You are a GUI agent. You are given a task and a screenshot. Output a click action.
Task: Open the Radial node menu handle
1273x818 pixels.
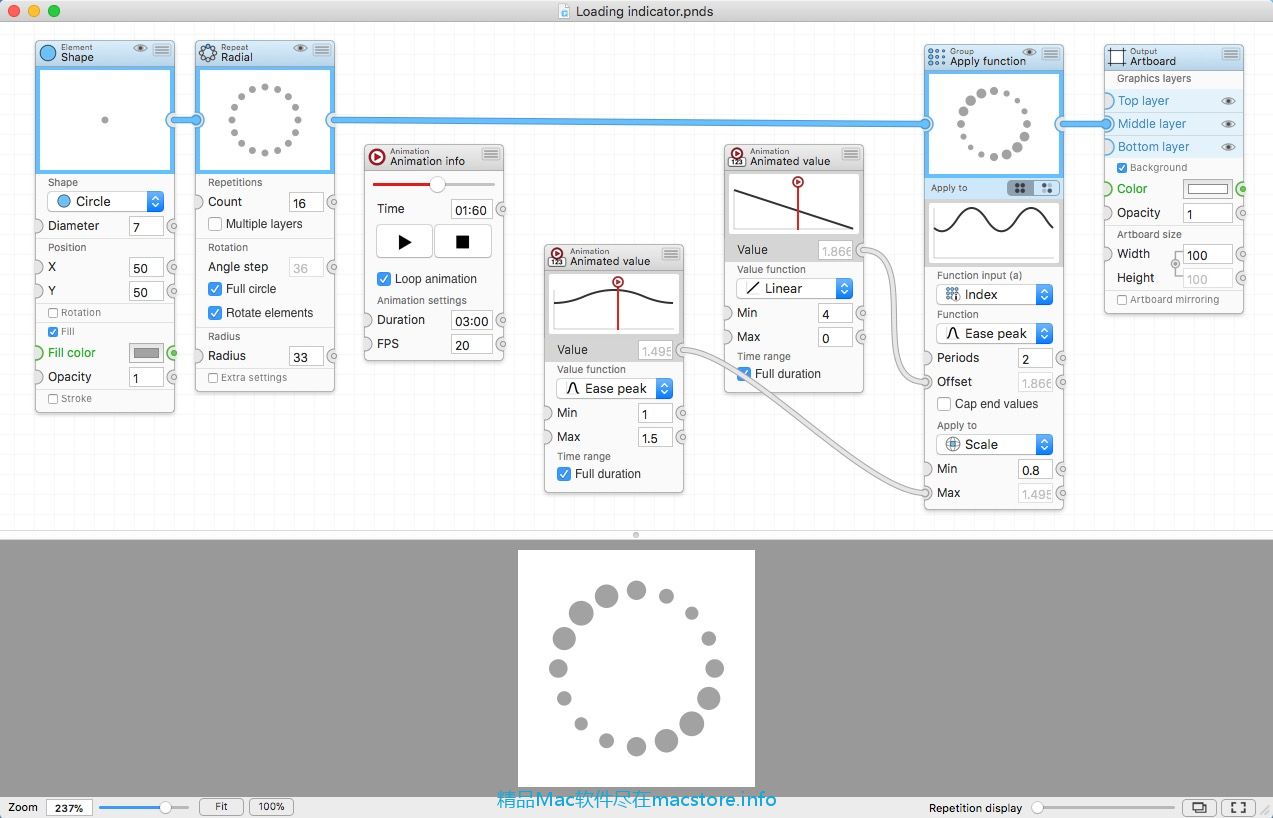[322, 50]
